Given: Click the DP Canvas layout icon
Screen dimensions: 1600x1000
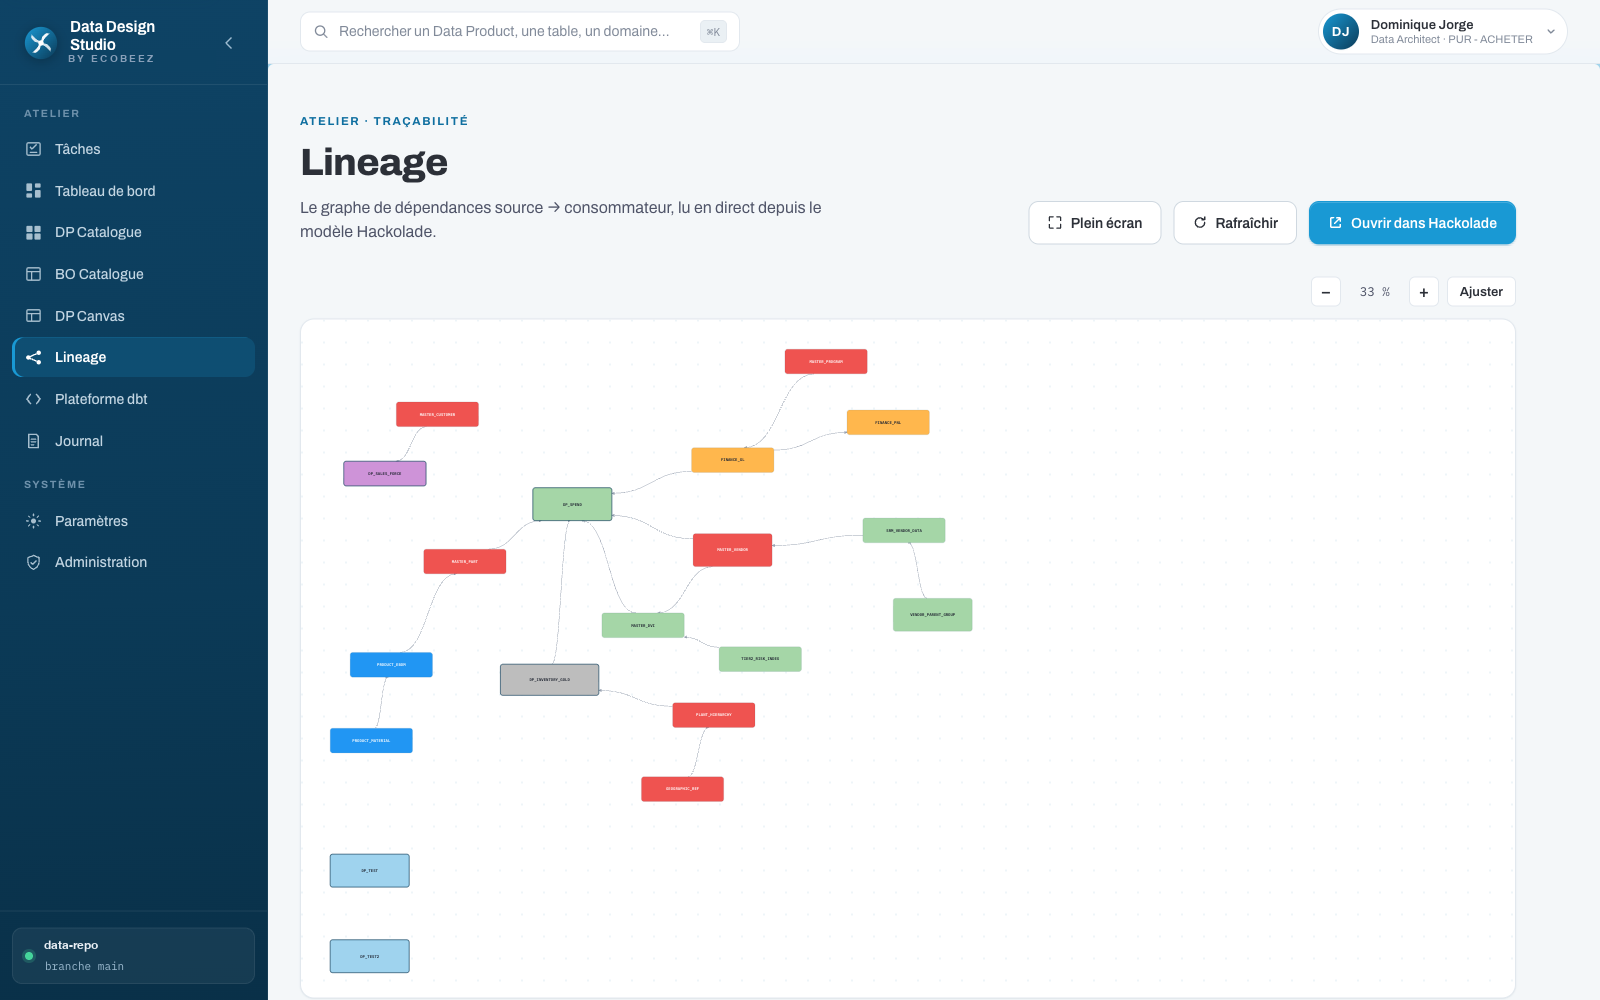Looking at the screenshot, I should point(33,316).
